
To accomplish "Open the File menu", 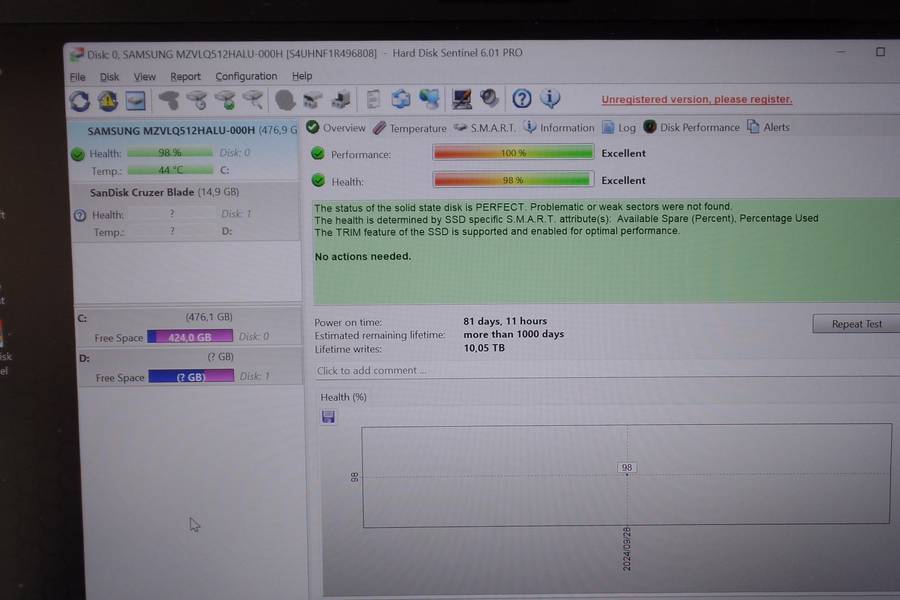I will tap(77, 76).
